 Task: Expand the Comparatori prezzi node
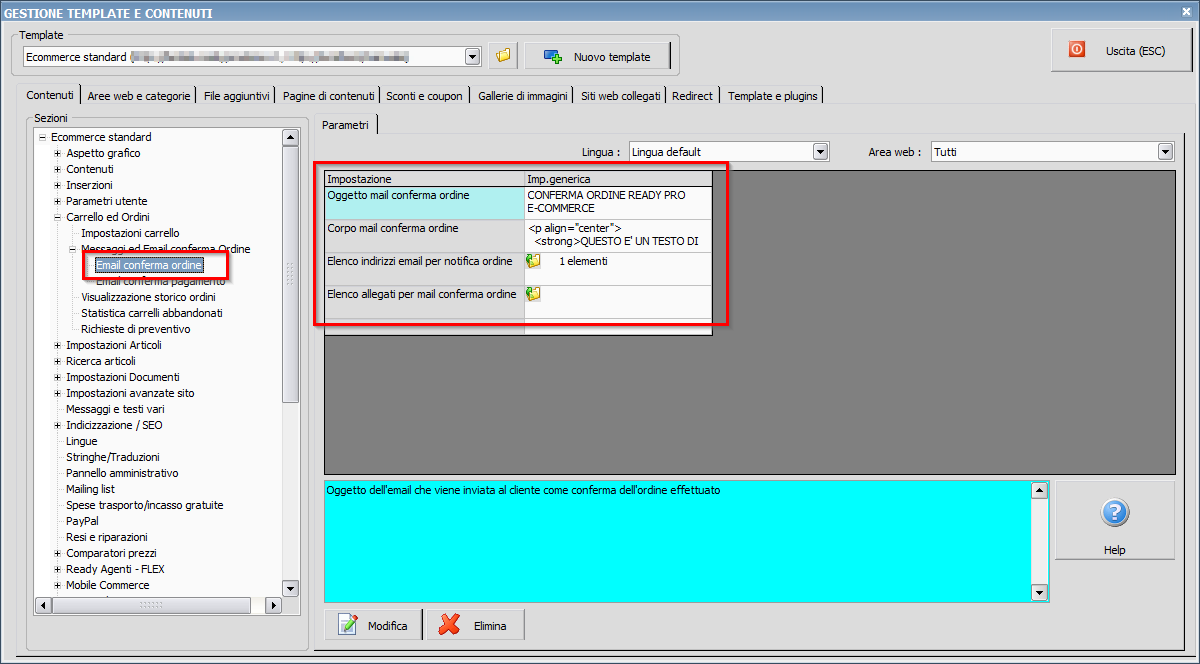click(58, 553)
